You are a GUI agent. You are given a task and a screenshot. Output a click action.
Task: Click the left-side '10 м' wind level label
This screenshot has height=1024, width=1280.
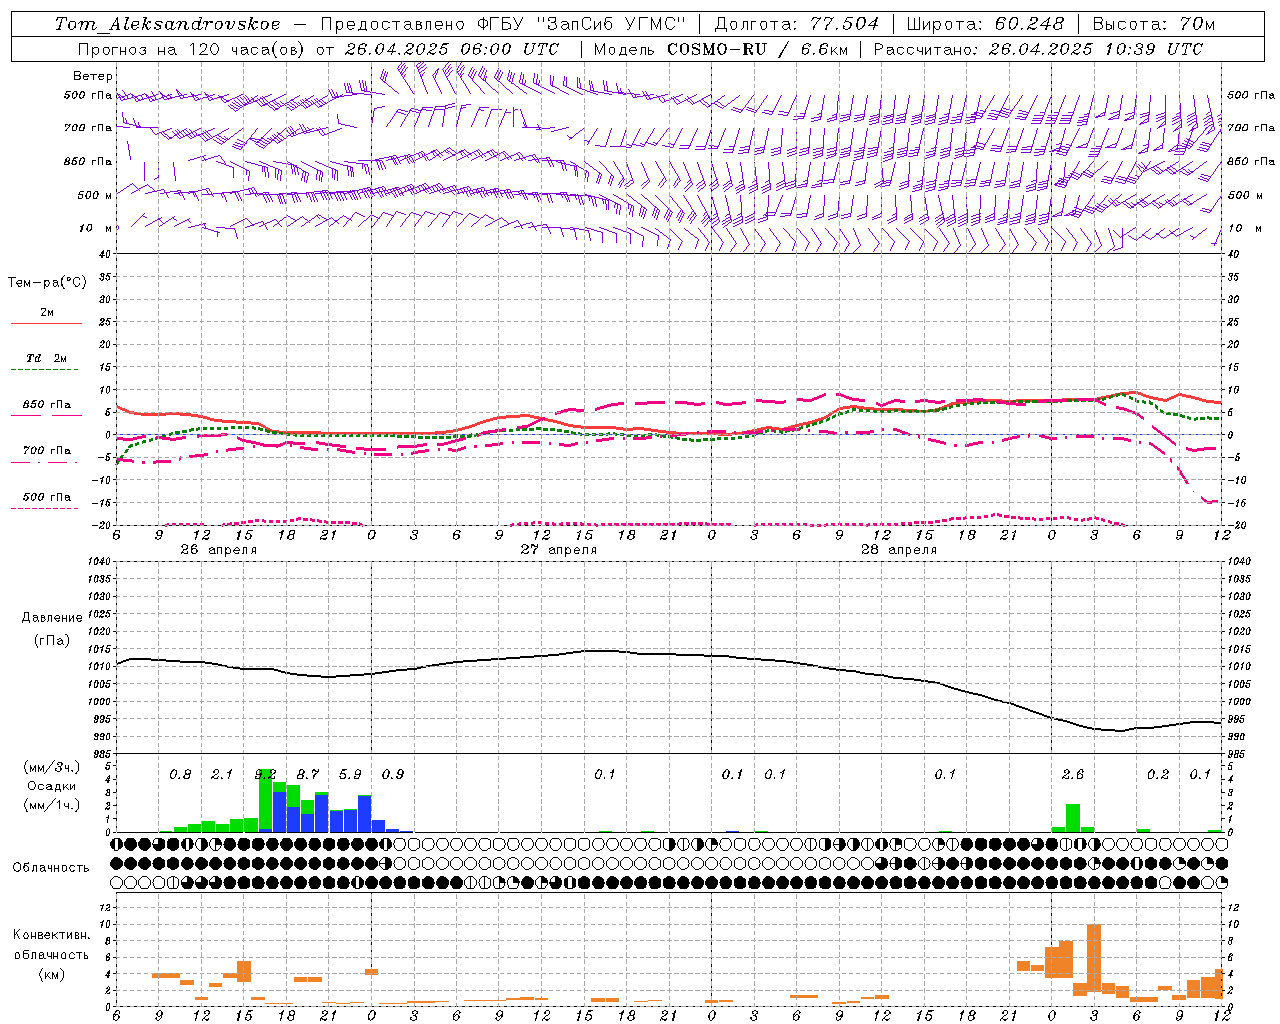coord(96,229)
